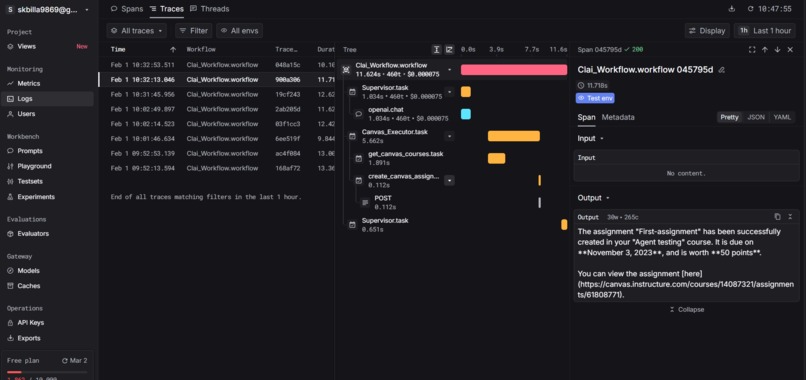Collapse the first Supervisor.task node
The image size is (806, 380).
450,92
